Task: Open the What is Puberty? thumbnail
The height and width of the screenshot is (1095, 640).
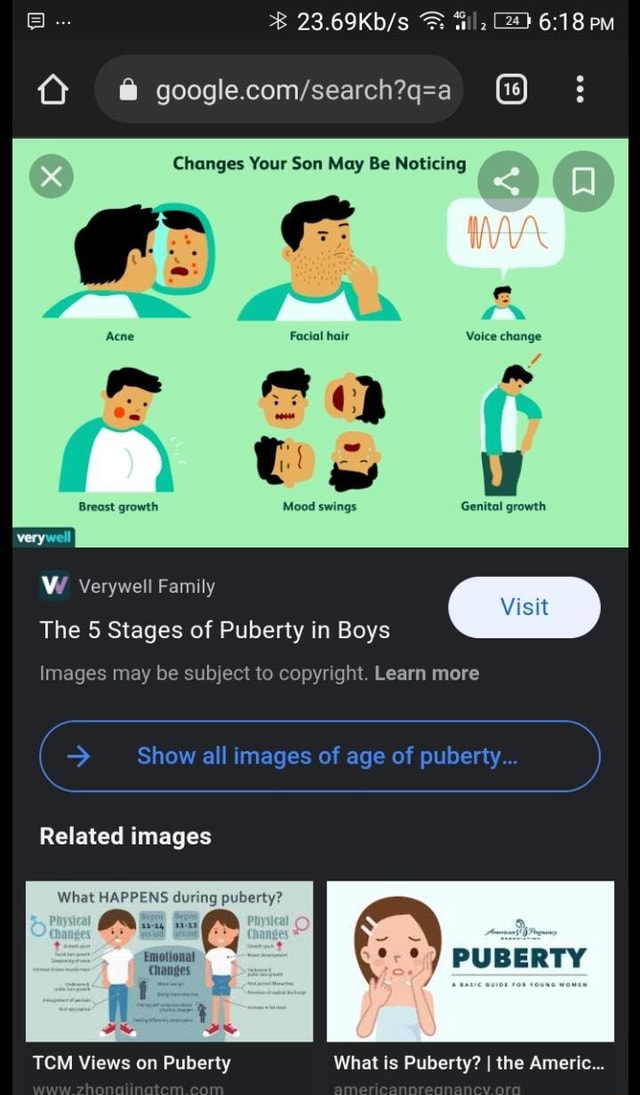Action: (470, 962)
